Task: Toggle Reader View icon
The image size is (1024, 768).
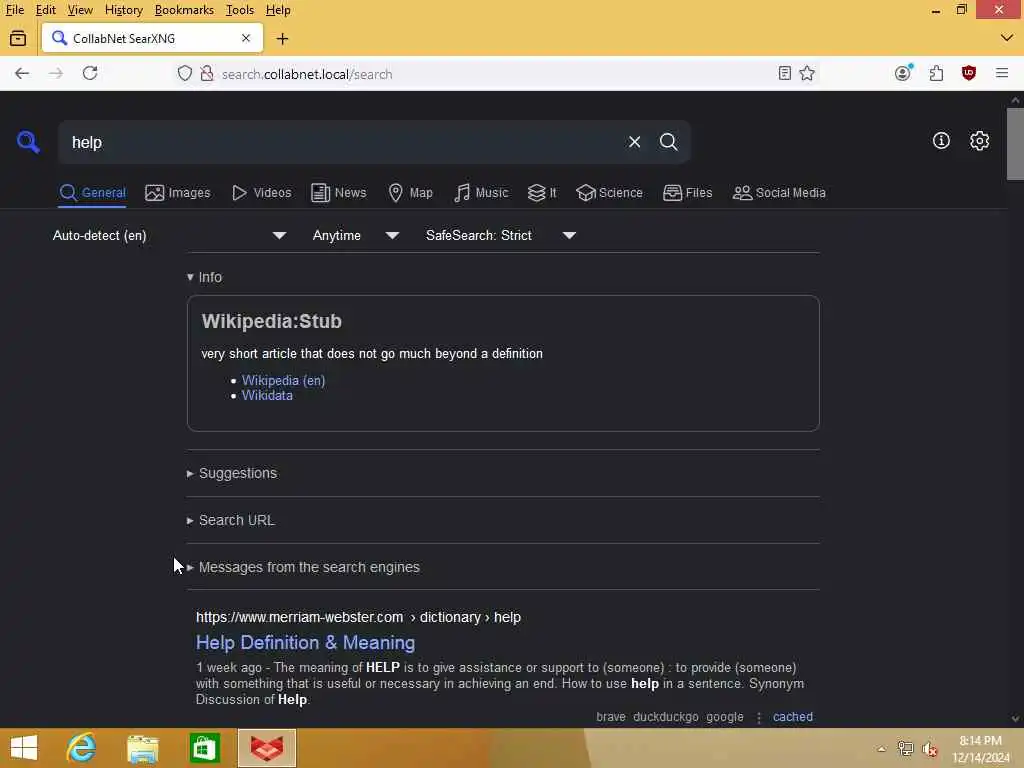Action: click(785, 73)
